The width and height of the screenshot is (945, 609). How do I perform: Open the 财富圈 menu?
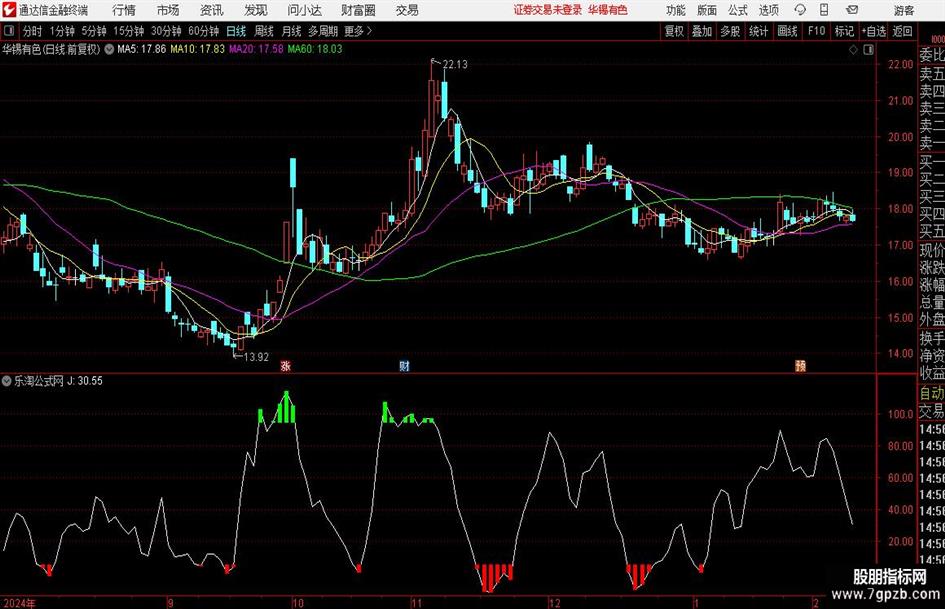click(x=358, y=10)
